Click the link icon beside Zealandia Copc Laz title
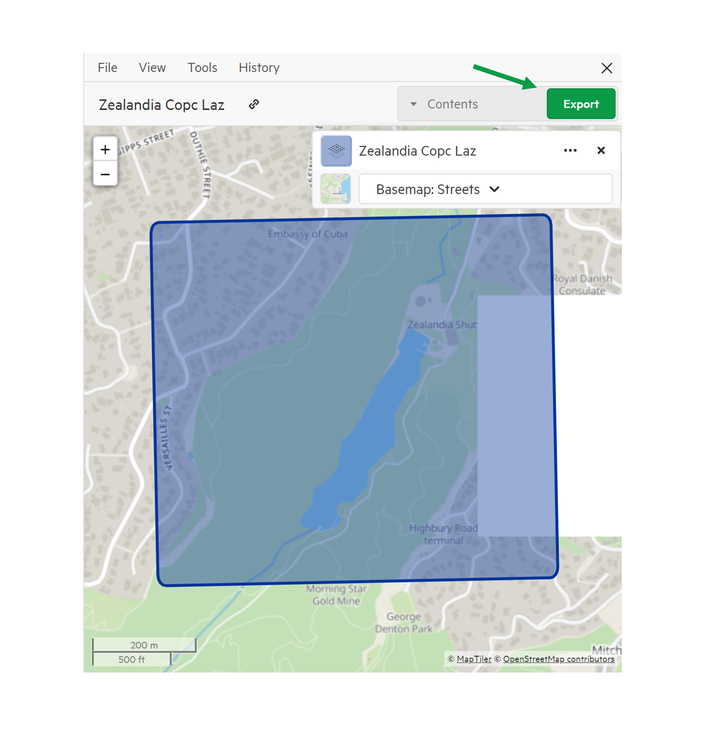720x751 pixels. (254, 104)
